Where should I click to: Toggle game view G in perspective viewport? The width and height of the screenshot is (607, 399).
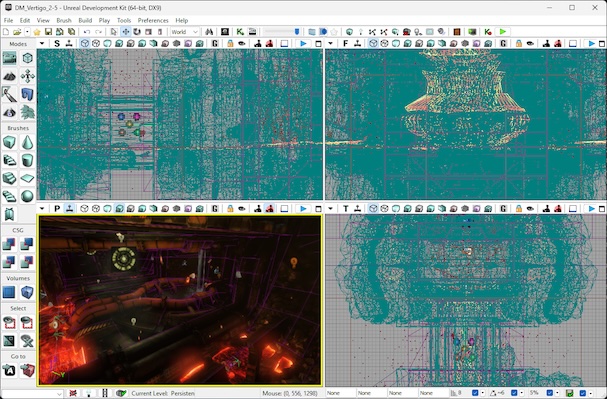(215, 209)
